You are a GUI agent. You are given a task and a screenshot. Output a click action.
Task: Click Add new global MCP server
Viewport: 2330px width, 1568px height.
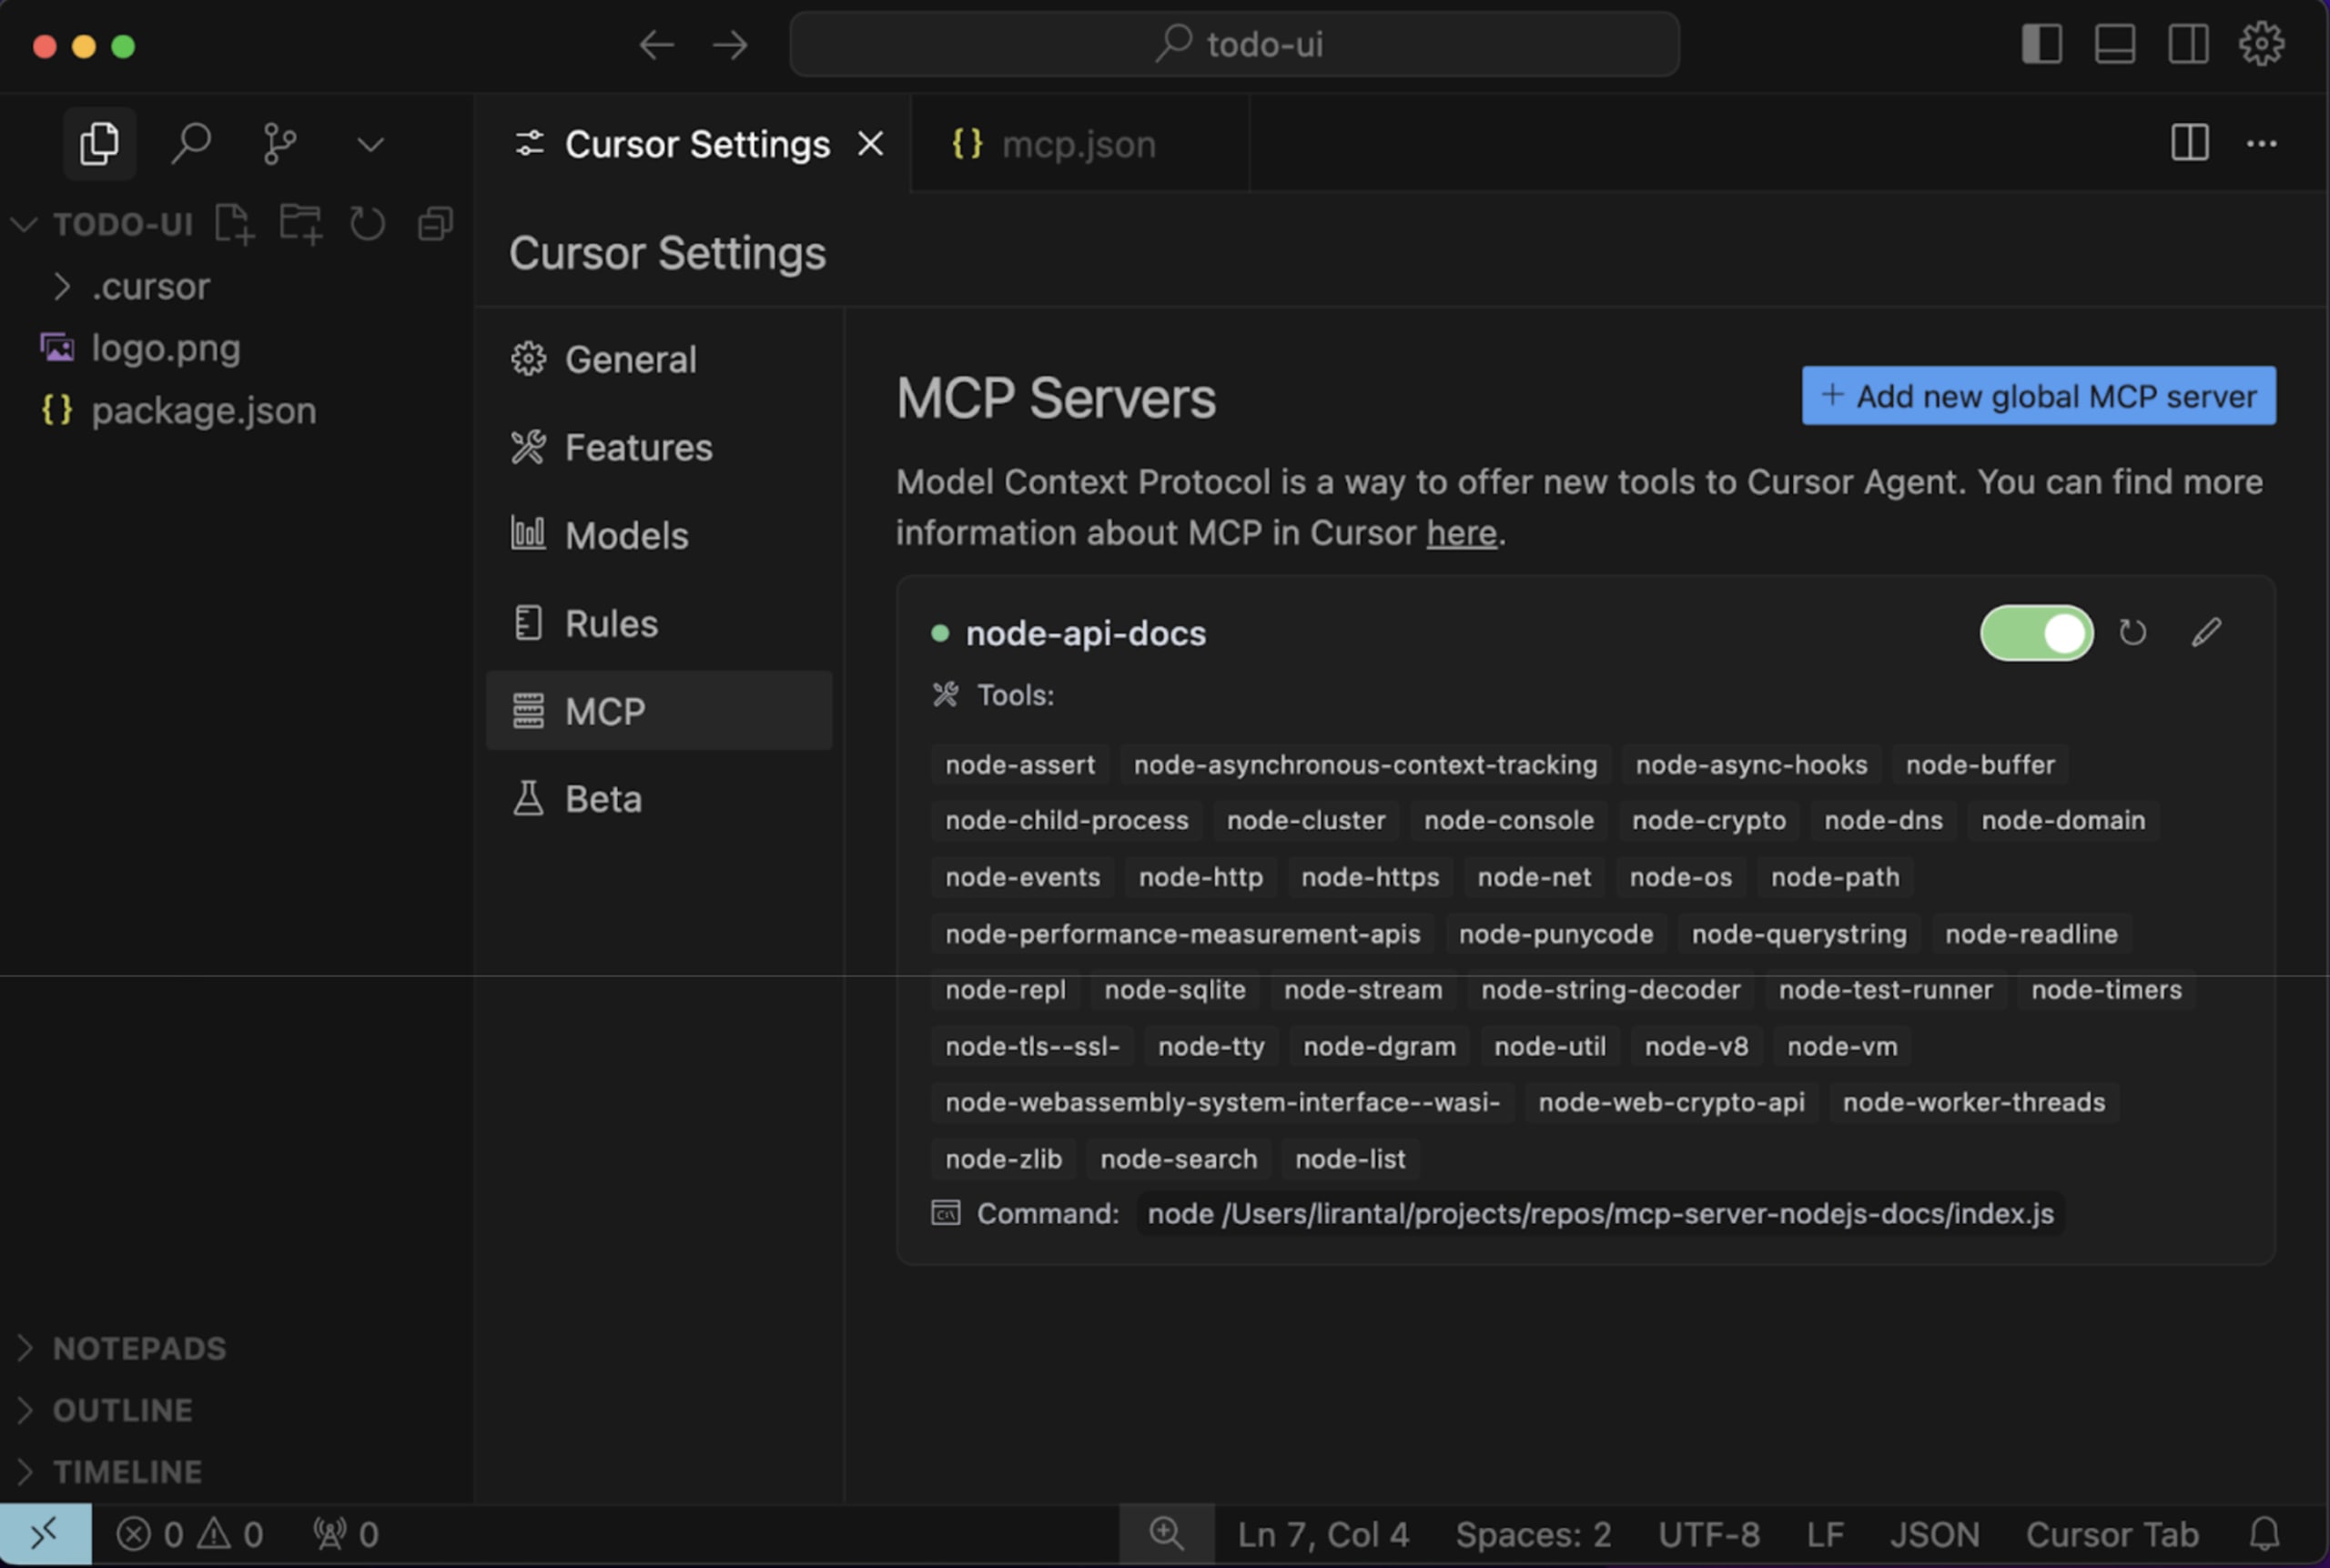click(x=2039, y=396)
